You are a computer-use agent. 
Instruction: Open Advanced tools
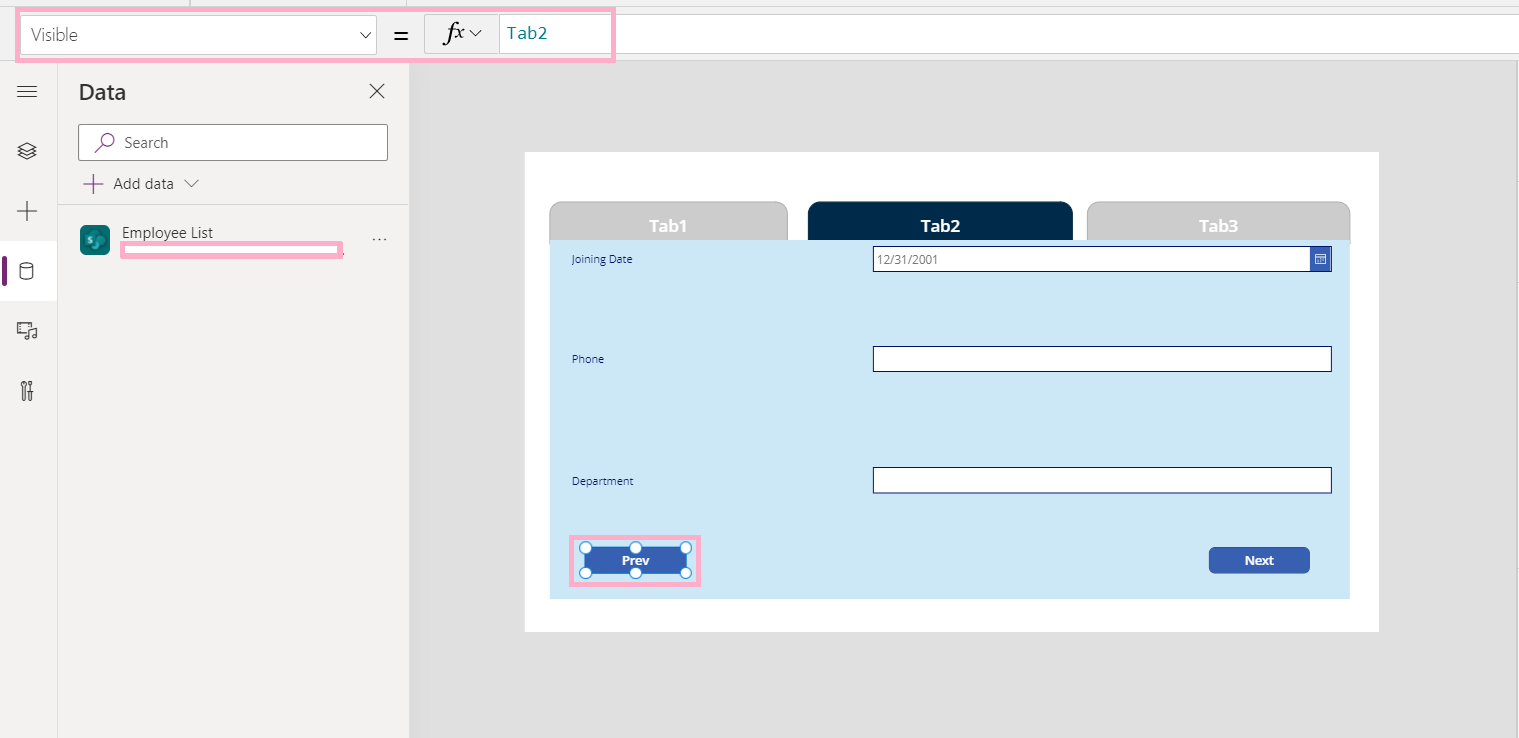click(x=27, y=391)
